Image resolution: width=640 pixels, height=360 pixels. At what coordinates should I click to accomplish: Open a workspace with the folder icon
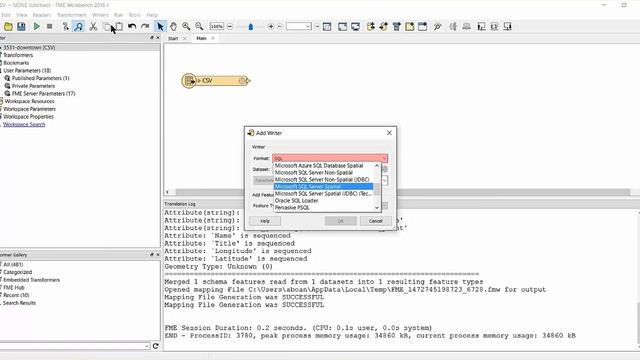[8, 27]
